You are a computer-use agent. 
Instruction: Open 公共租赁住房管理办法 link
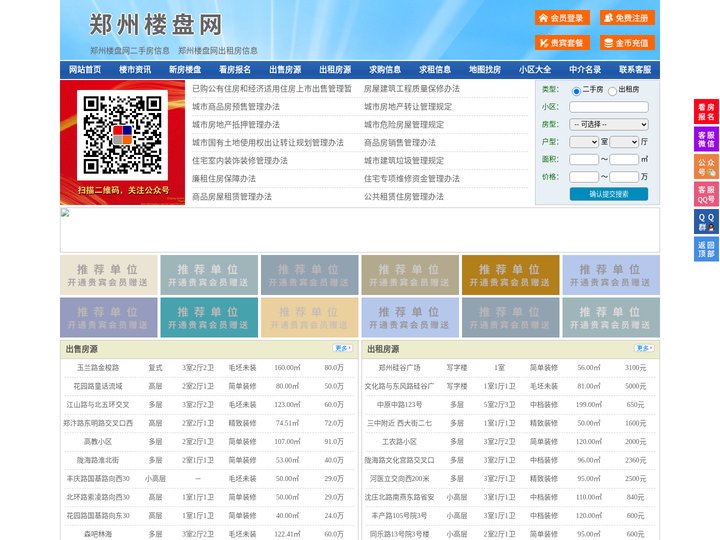[404, 197]
